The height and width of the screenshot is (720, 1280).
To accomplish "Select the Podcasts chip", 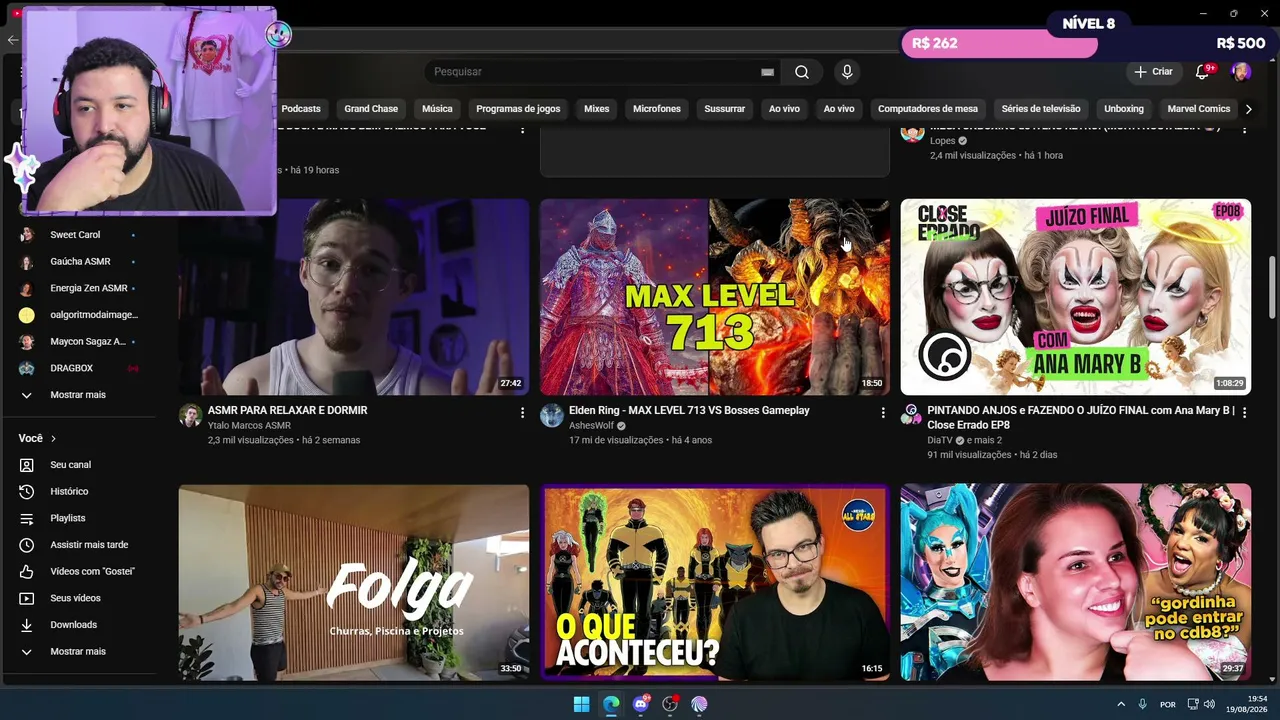I will click(301, 109).
